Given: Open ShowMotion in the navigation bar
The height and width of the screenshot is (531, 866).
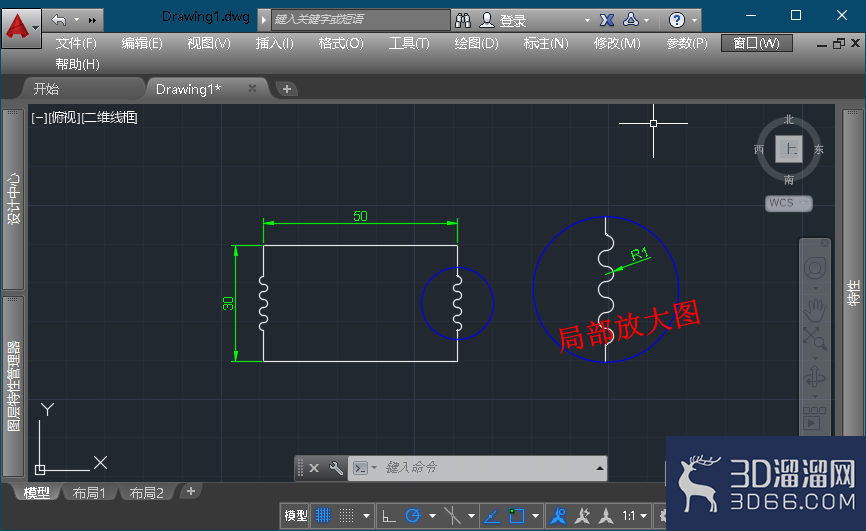Looking at the screenshot, I should click(814, 419).
